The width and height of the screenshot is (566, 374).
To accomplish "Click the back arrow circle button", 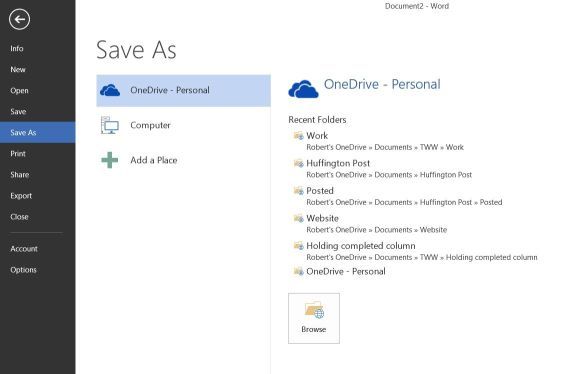I will [19, 19].
